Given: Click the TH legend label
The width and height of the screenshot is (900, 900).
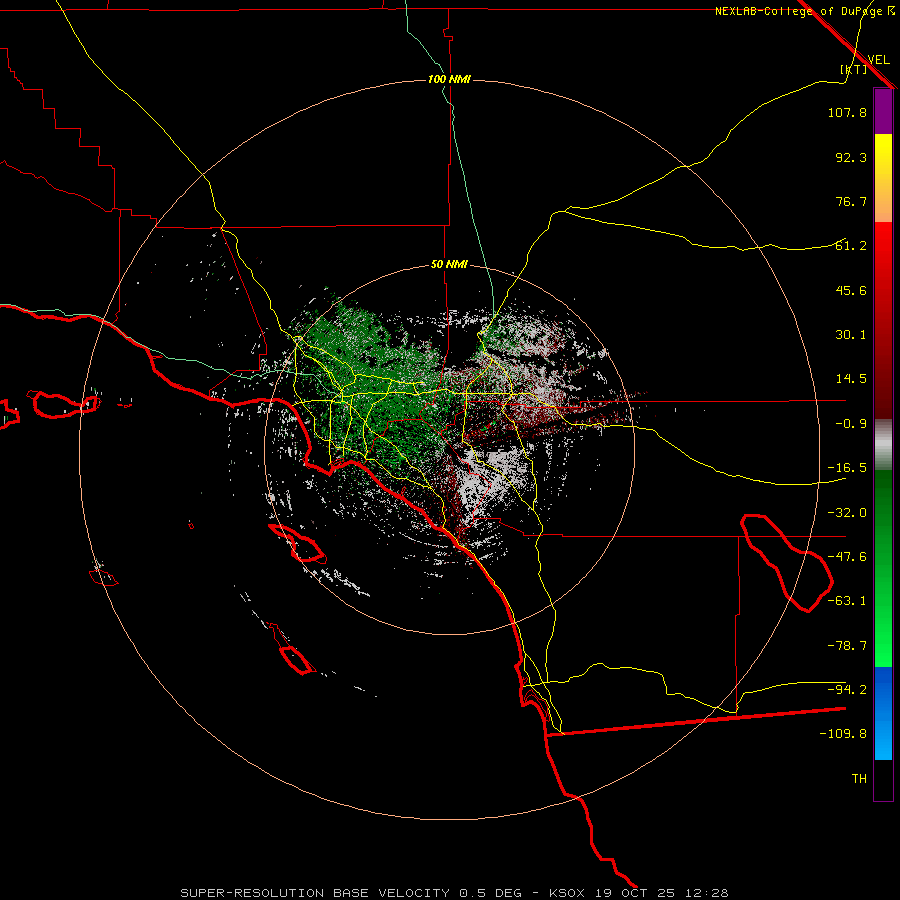Looking at the screenshot, I should [x=859, y=779].
